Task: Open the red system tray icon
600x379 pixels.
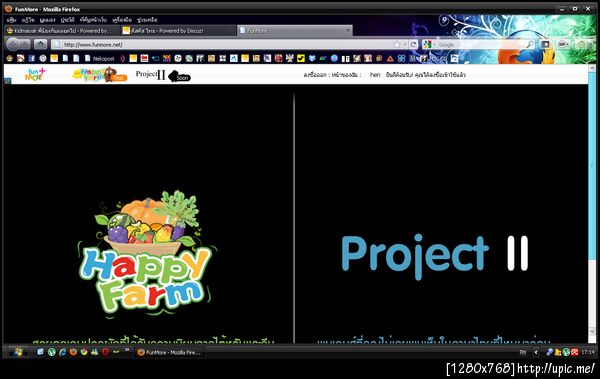Action: [574, 352]
